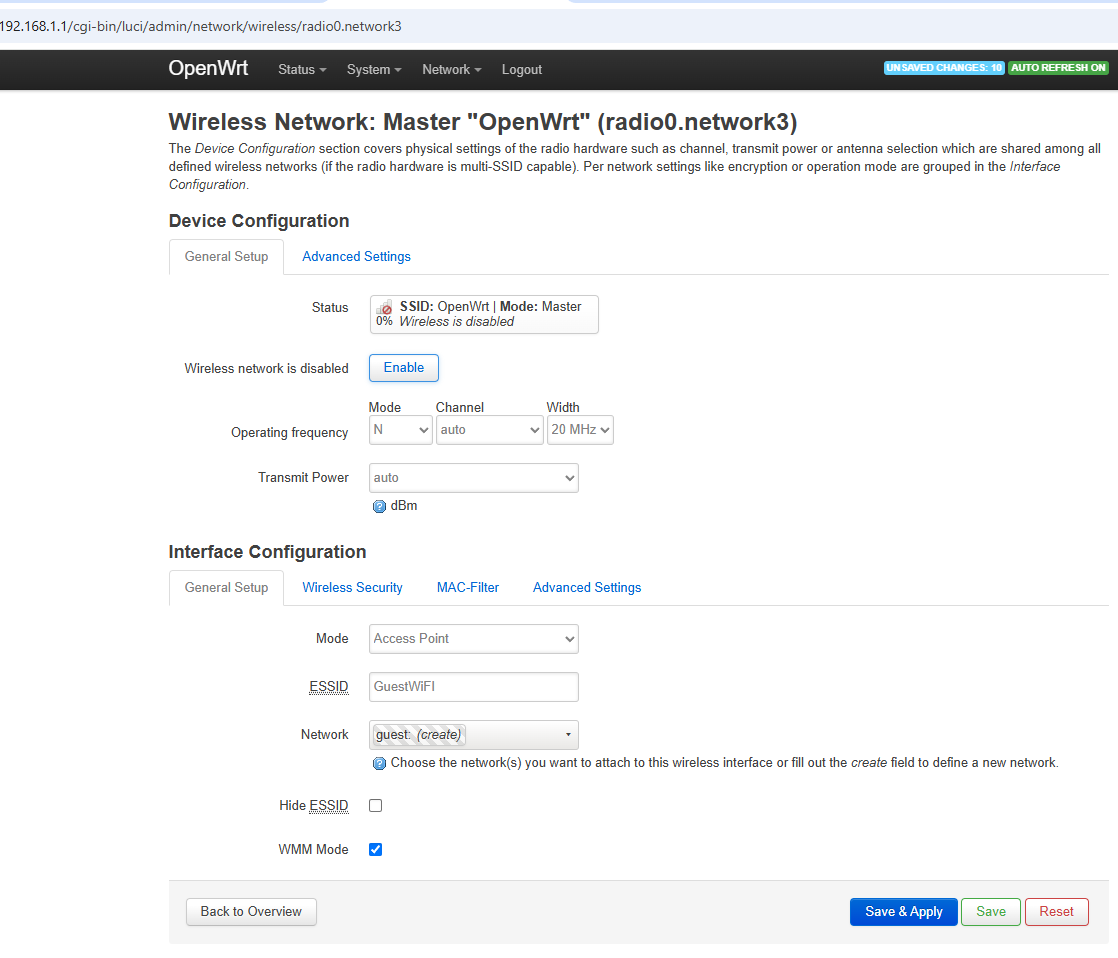Click the OpenWrt logo link
The image size is (1118, 958).
tap(208, 68)
